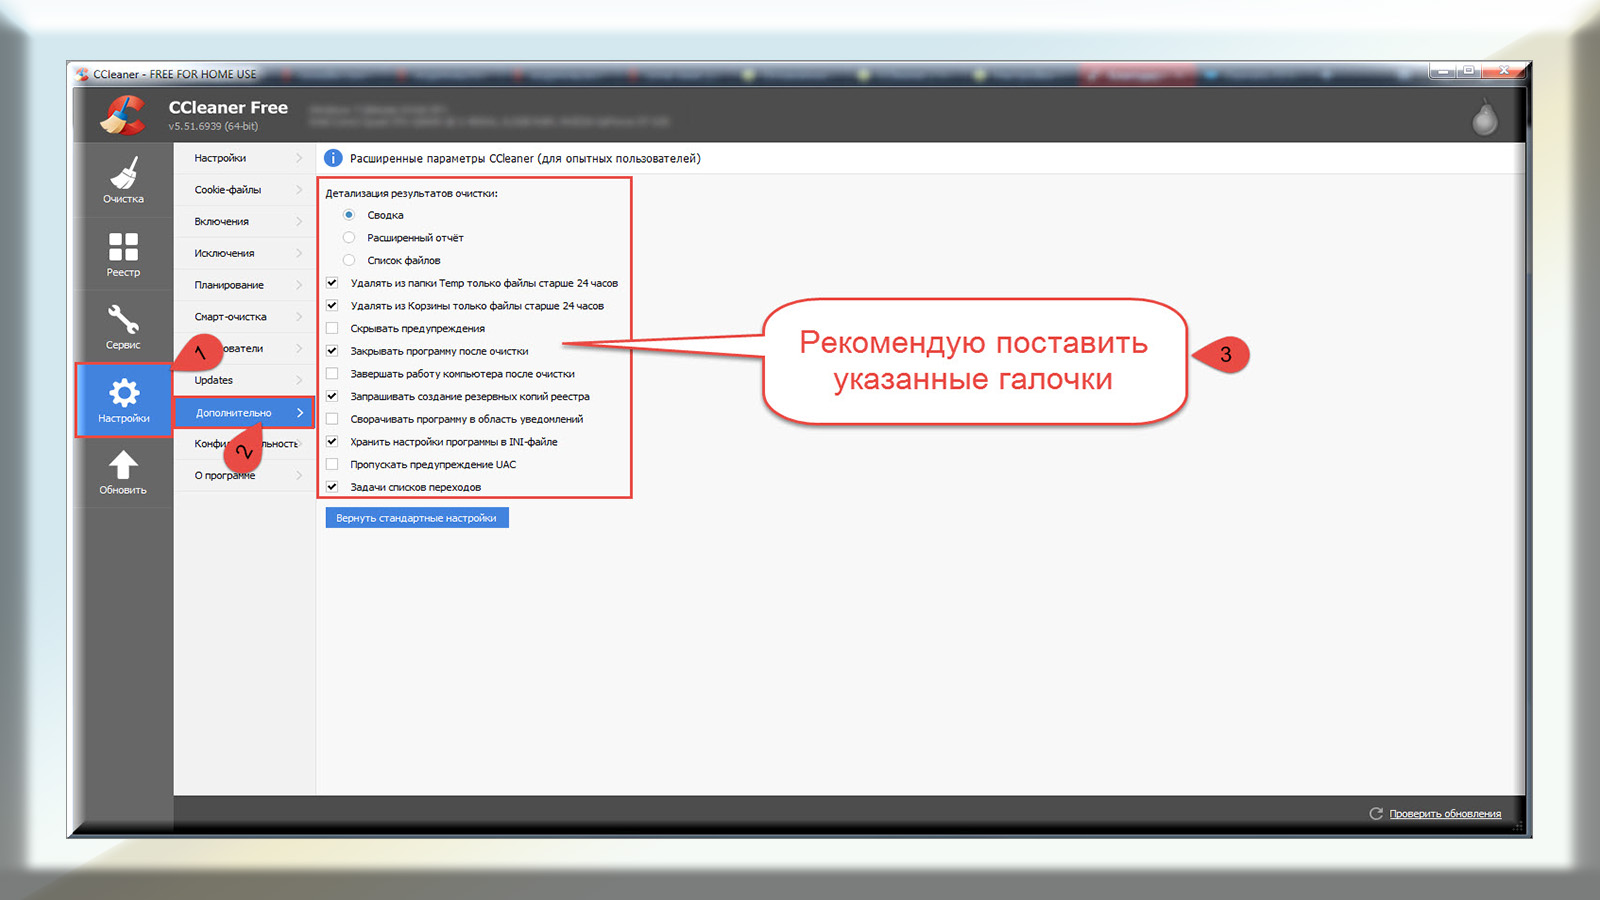1600x900 pixels.
Task: Select the Дополнительно submenu item
Action: pyautogui.click(x=244, y=412)
